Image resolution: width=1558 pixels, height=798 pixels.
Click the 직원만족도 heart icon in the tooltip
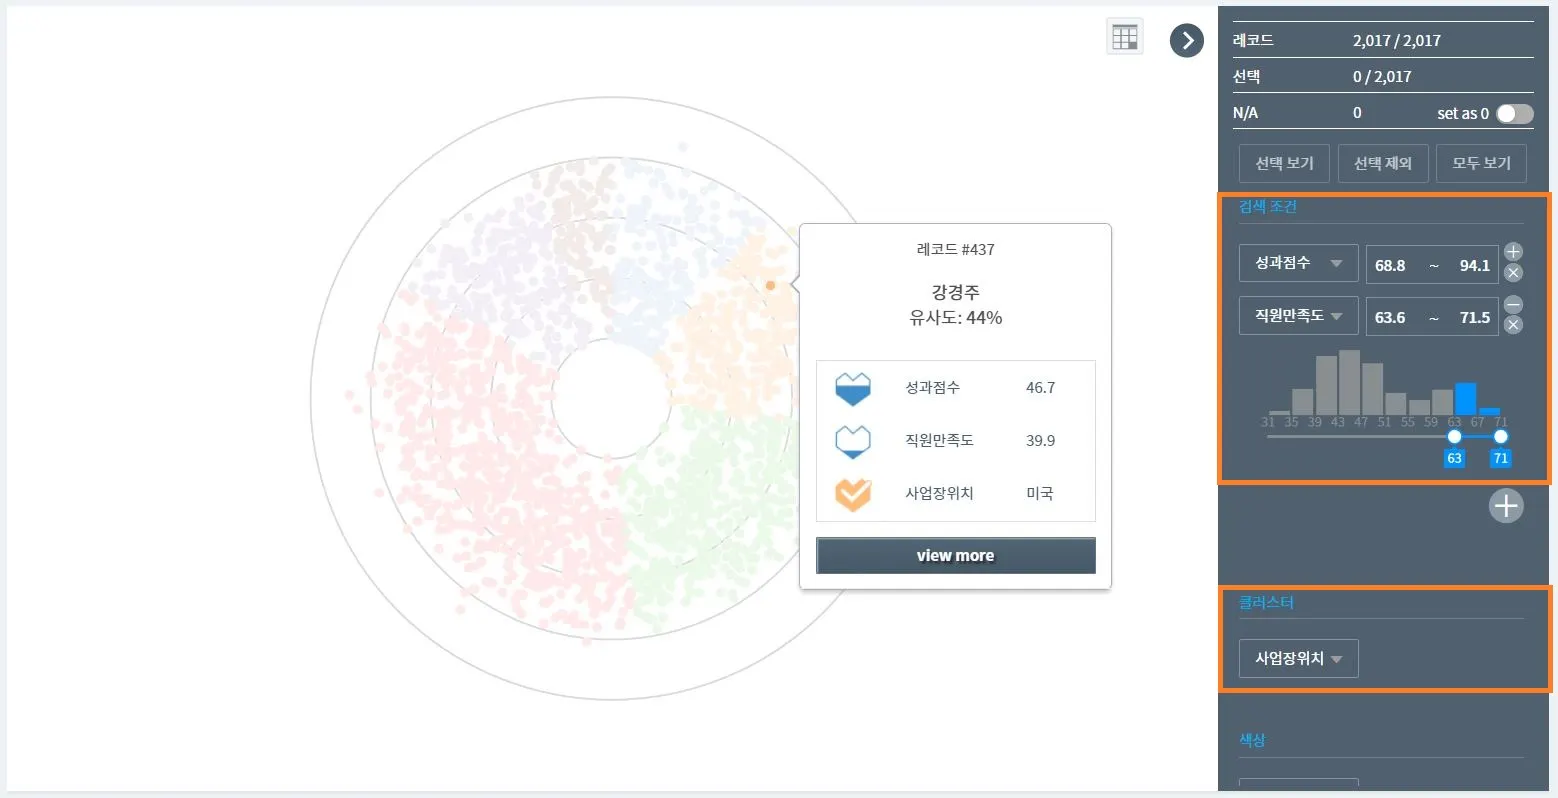point(852,440)
